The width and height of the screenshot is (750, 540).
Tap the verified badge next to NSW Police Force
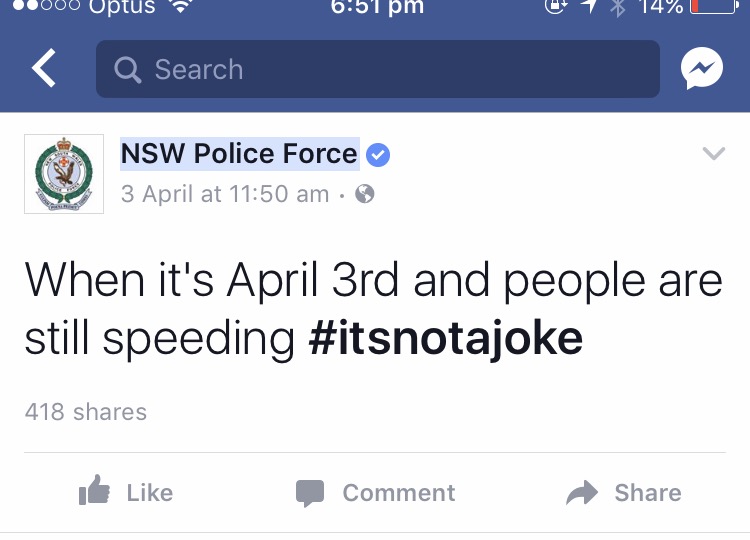378,155
